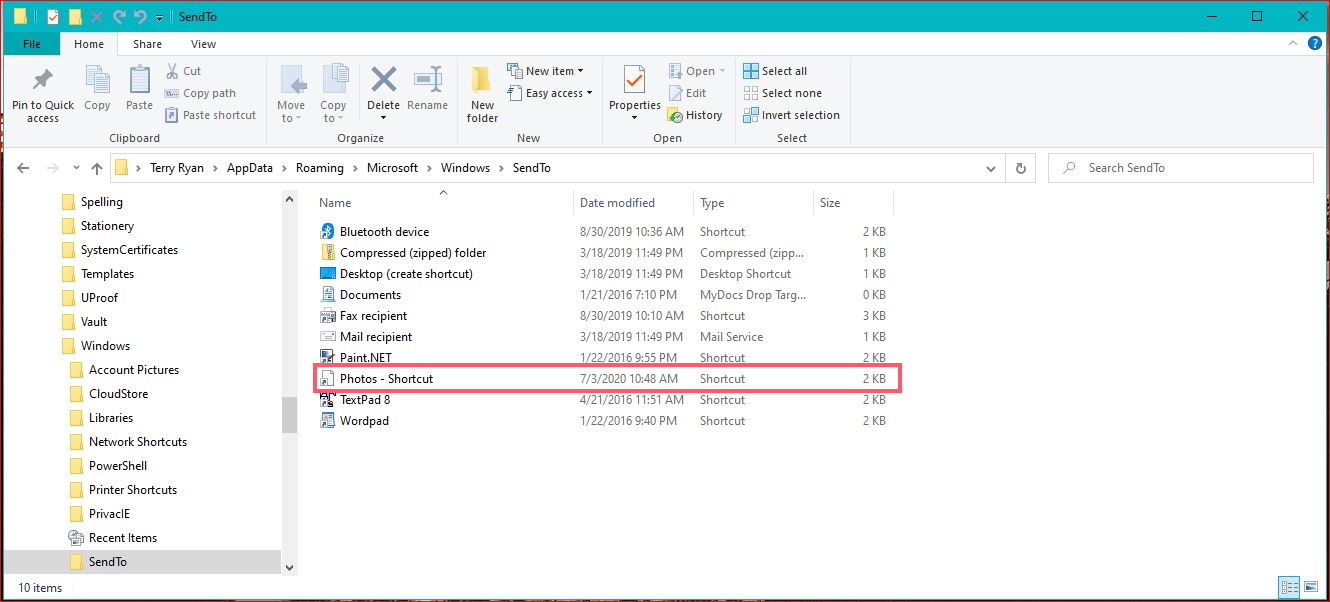This screenshot has height=602, width=1330.
Task: Open the New item dropdown
Action: (x=548, y=70)
